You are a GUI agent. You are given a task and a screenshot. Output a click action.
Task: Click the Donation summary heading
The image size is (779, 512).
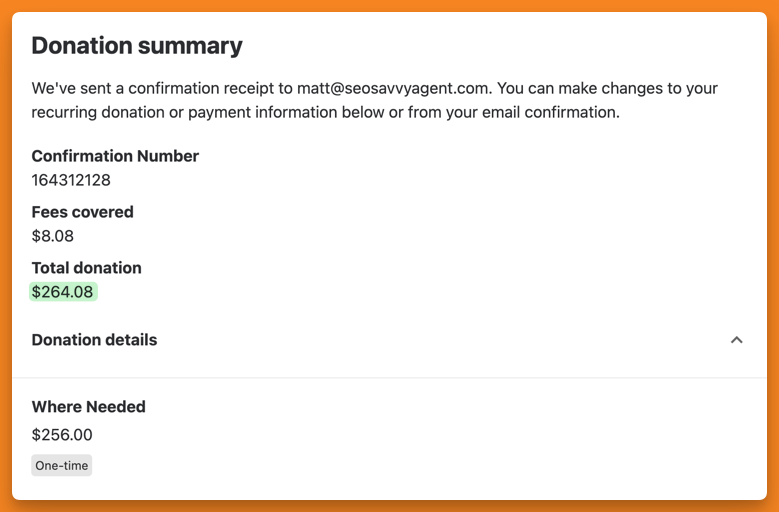click(x=137, y=45)
